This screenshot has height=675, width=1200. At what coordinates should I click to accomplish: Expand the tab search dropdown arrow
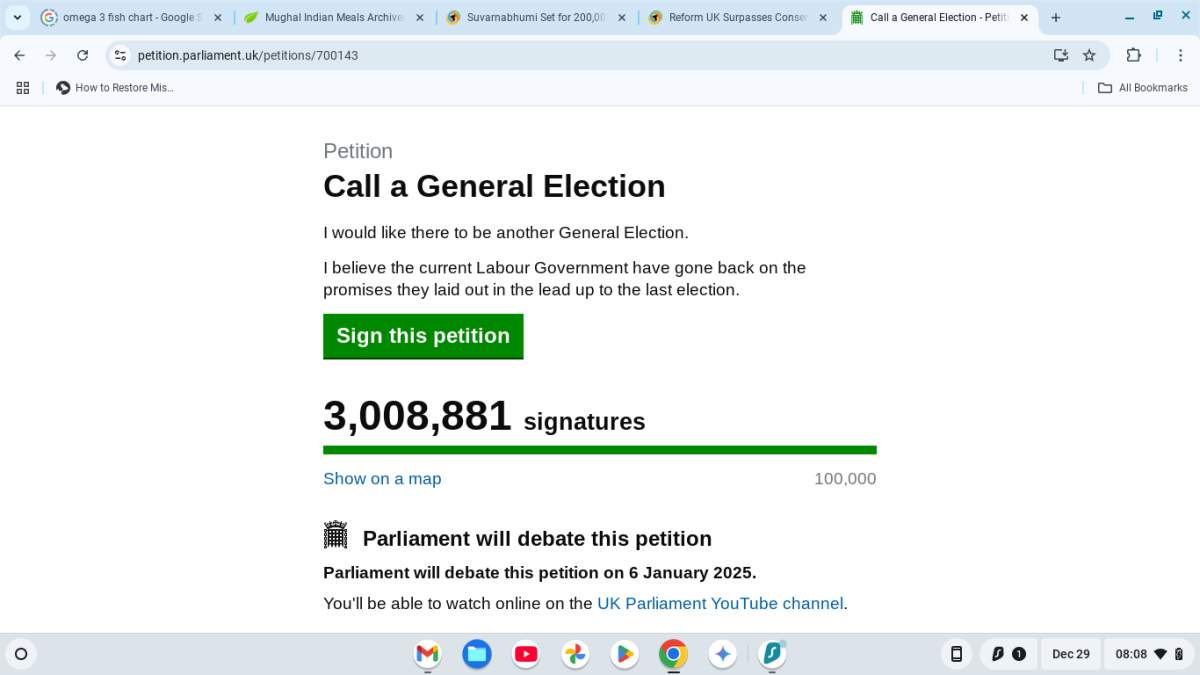click(17, 17)
